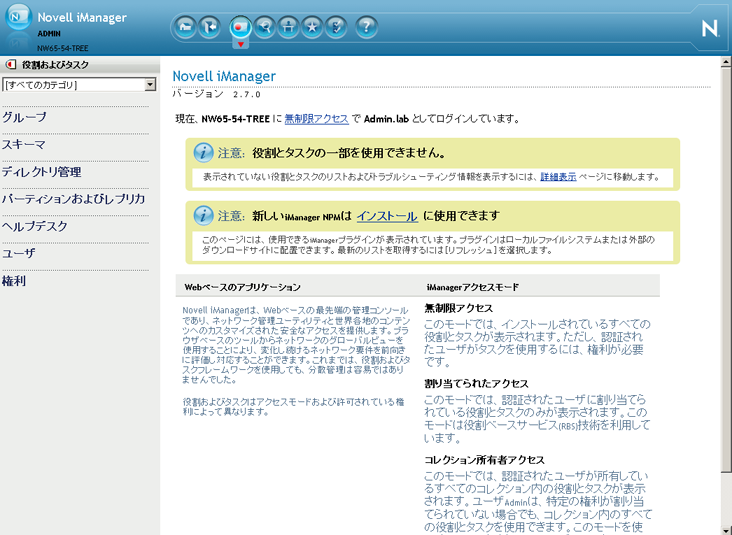The width and height of the screenshot is (732, 535).
Task: Click the 無制限アクセス section heading
Action: (458, 308)
